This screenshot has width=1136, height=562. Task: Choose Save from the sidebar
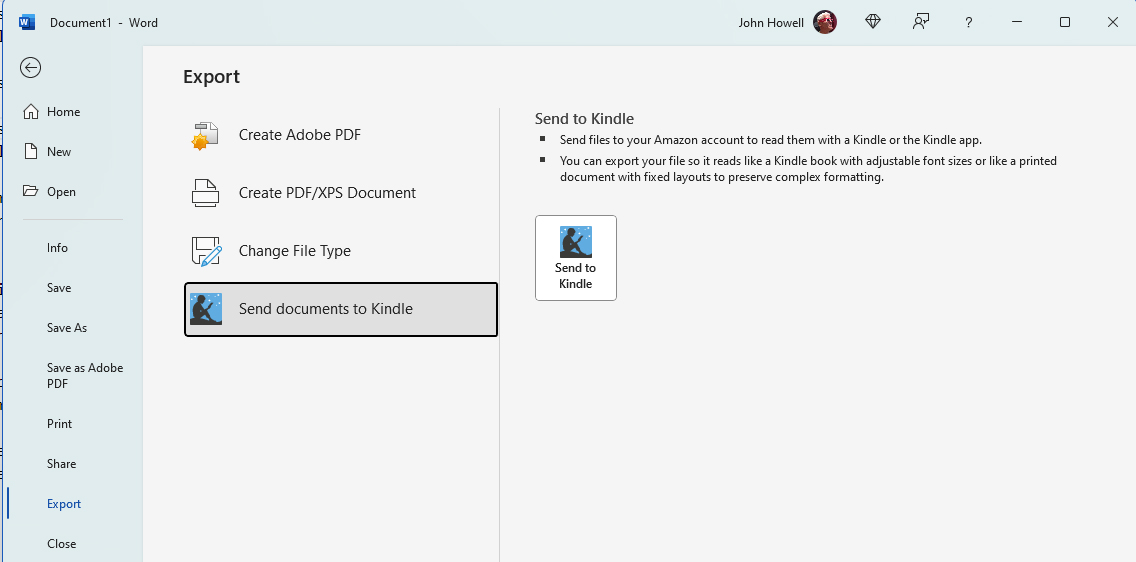click(x=59, y=288)
